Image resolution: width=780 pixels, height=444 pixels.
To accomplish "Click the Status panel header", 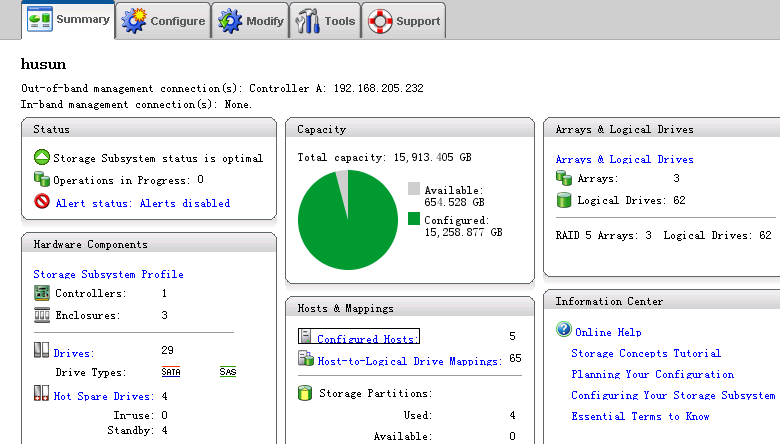I will 149,129.
